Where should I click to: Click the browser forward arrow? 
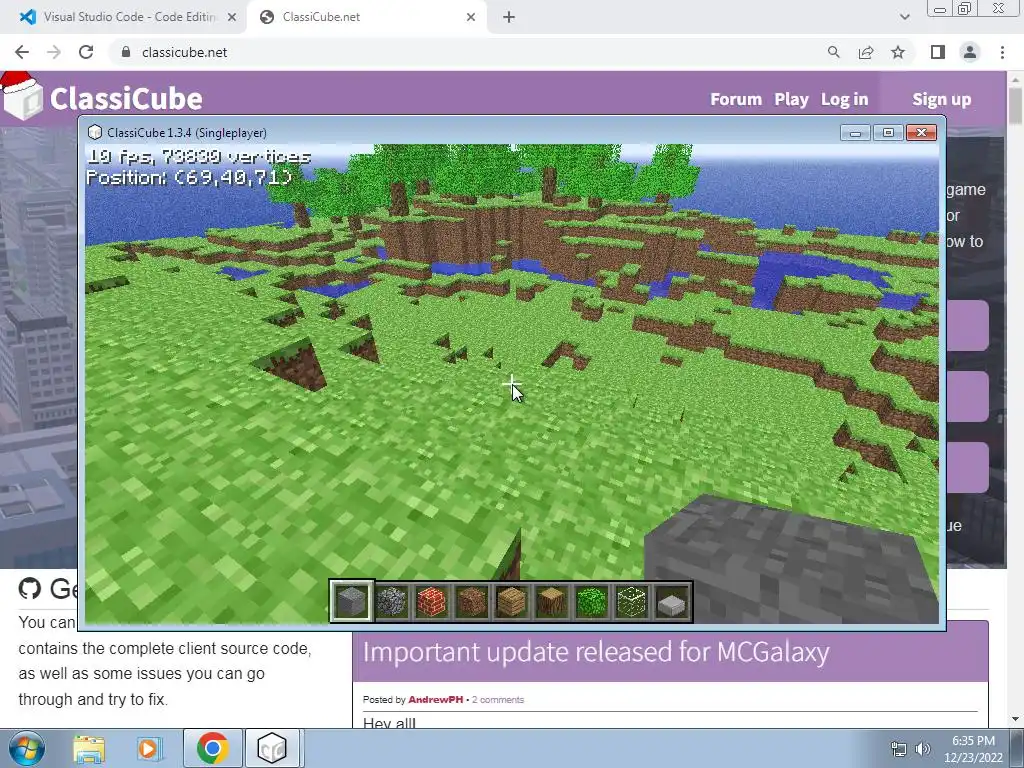click(x=54, y=52)
